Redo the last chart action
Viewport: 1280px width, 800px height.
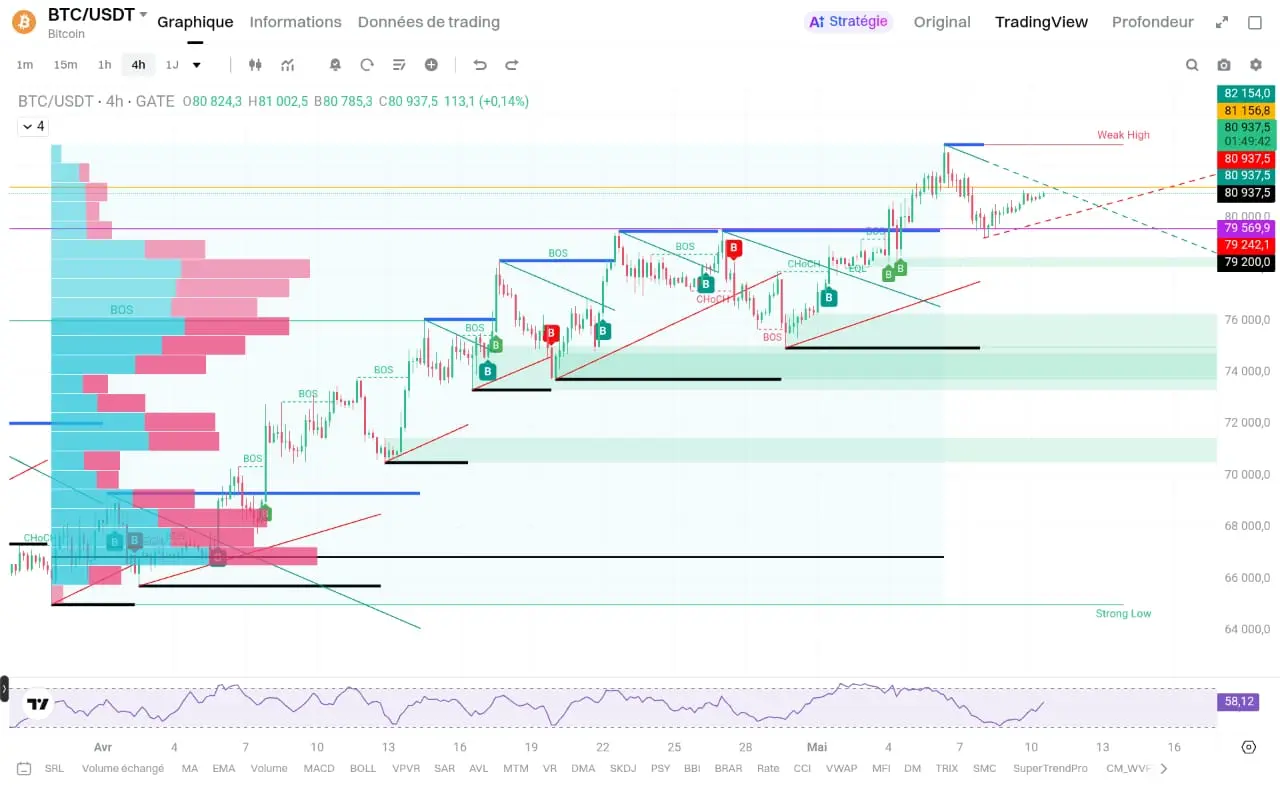[512, 65]
